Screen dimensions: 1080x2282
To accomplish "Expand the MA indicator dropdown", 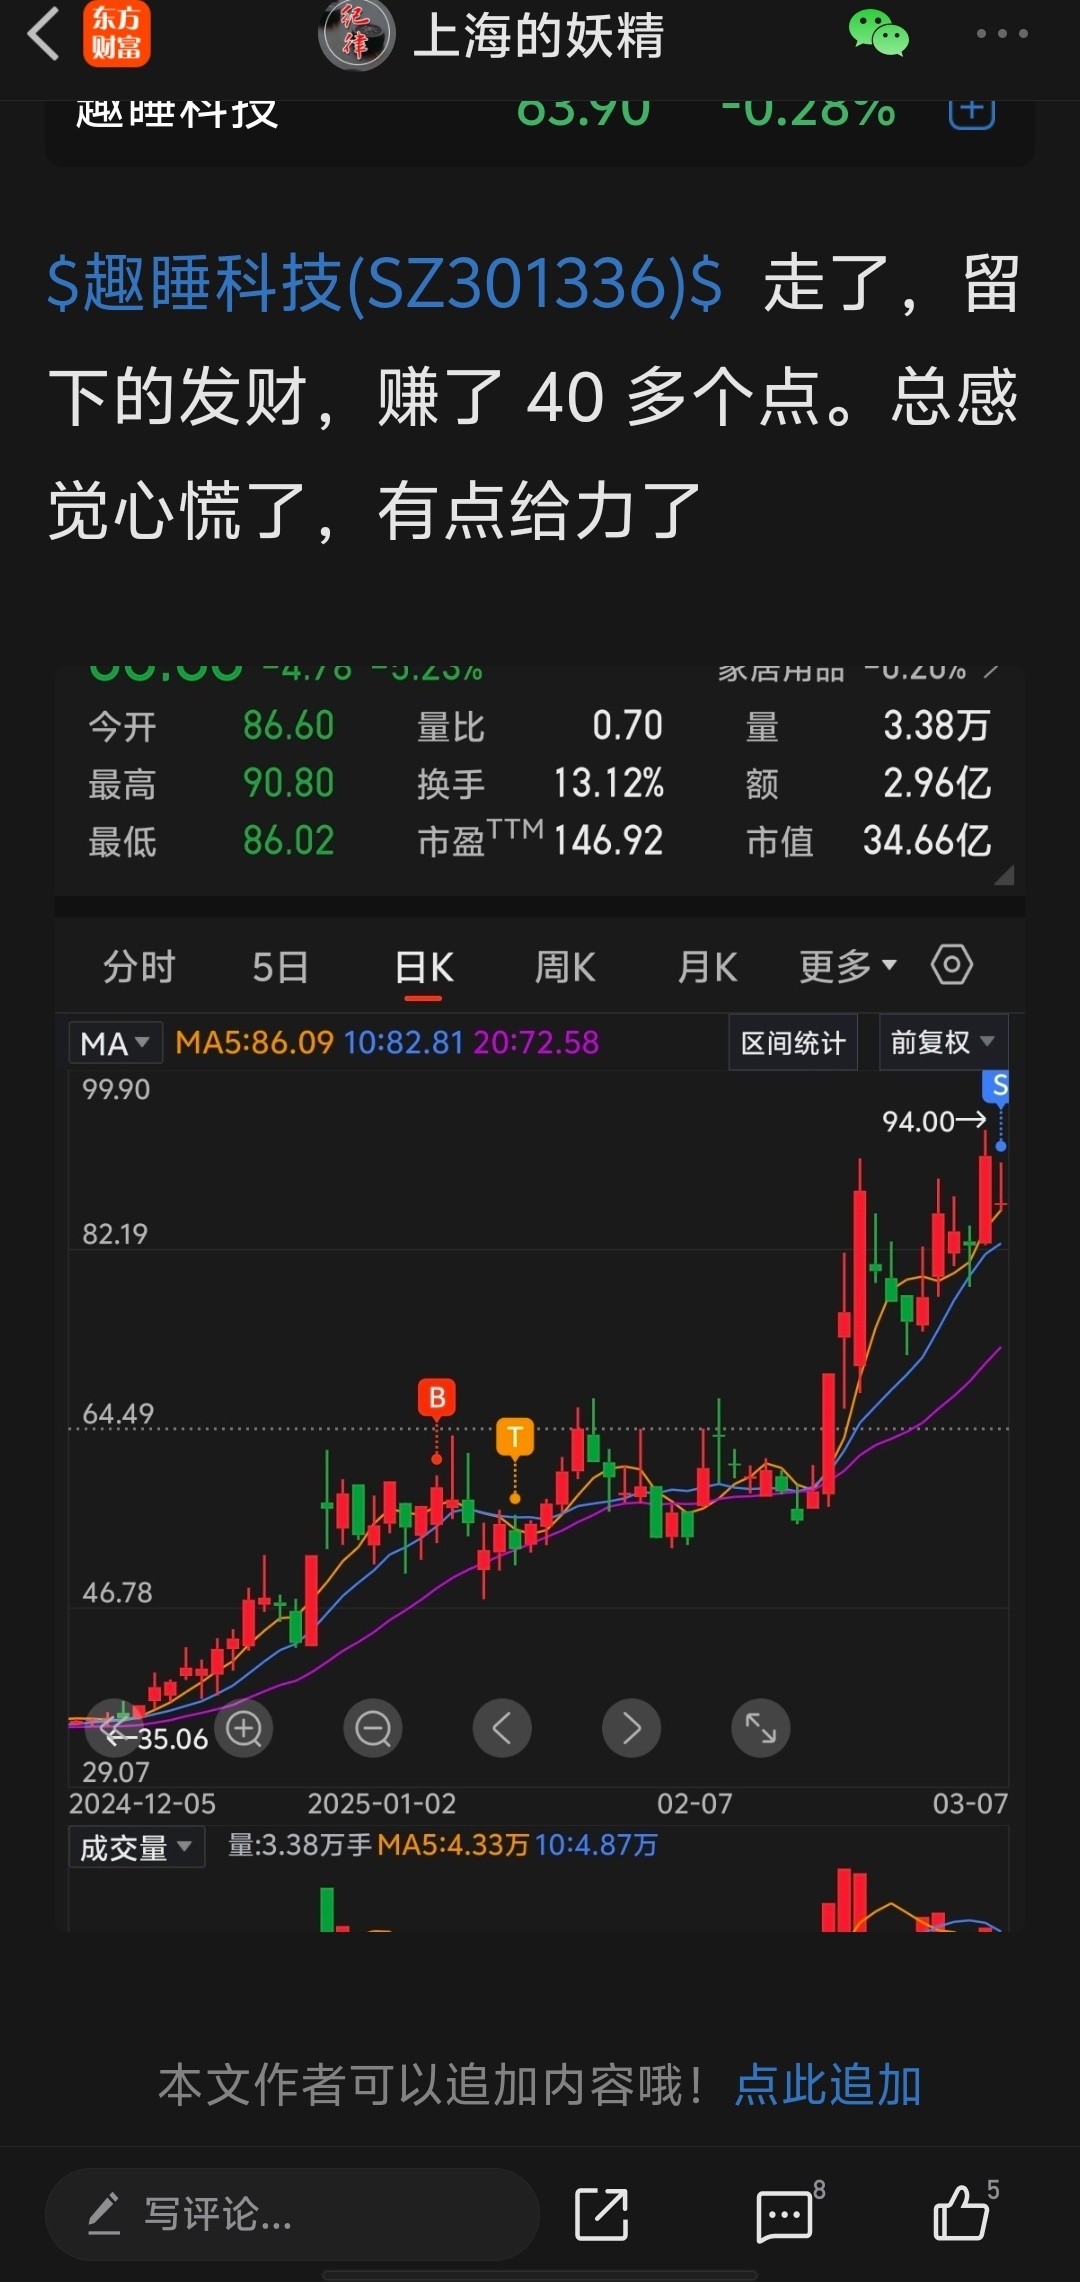I will [x=115, y=1043].
